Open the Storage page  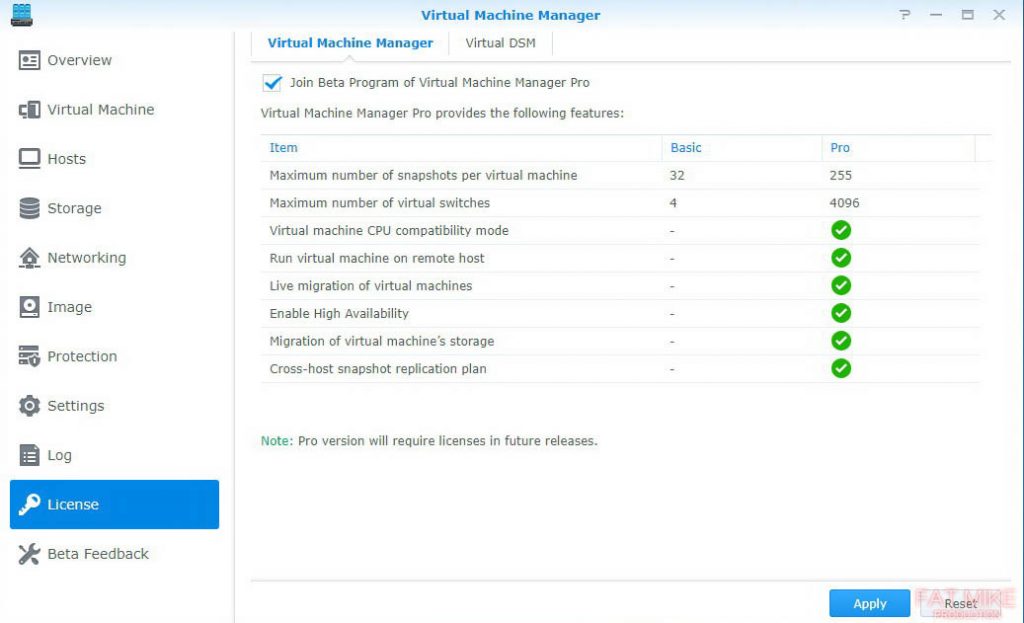click(x=114, y=208)
